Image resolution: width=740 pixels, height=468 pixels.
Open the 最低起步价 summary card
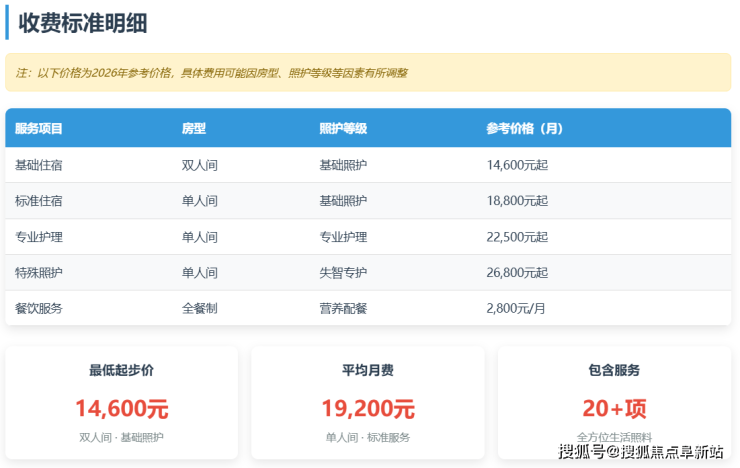click(122, 403)
